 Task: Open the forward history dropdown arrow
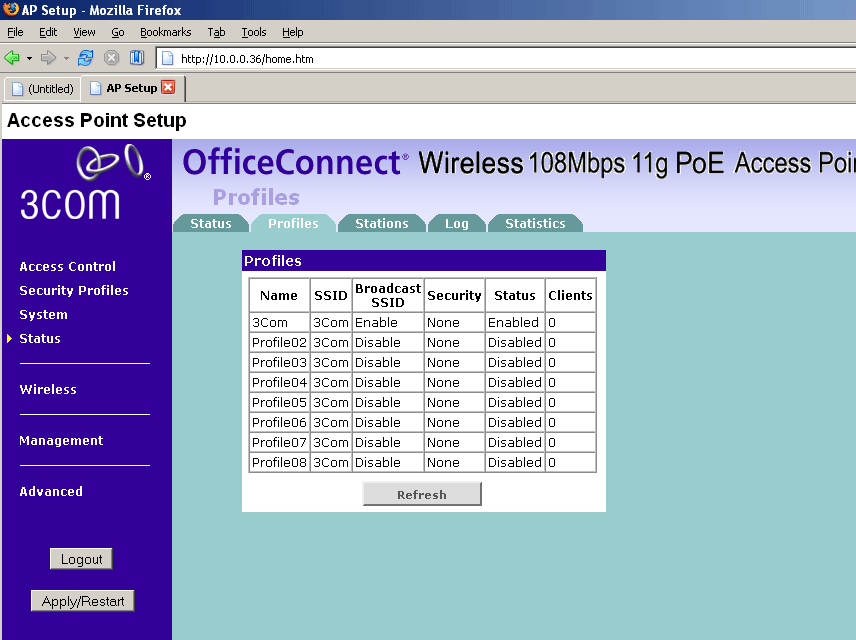coord(66,58)
